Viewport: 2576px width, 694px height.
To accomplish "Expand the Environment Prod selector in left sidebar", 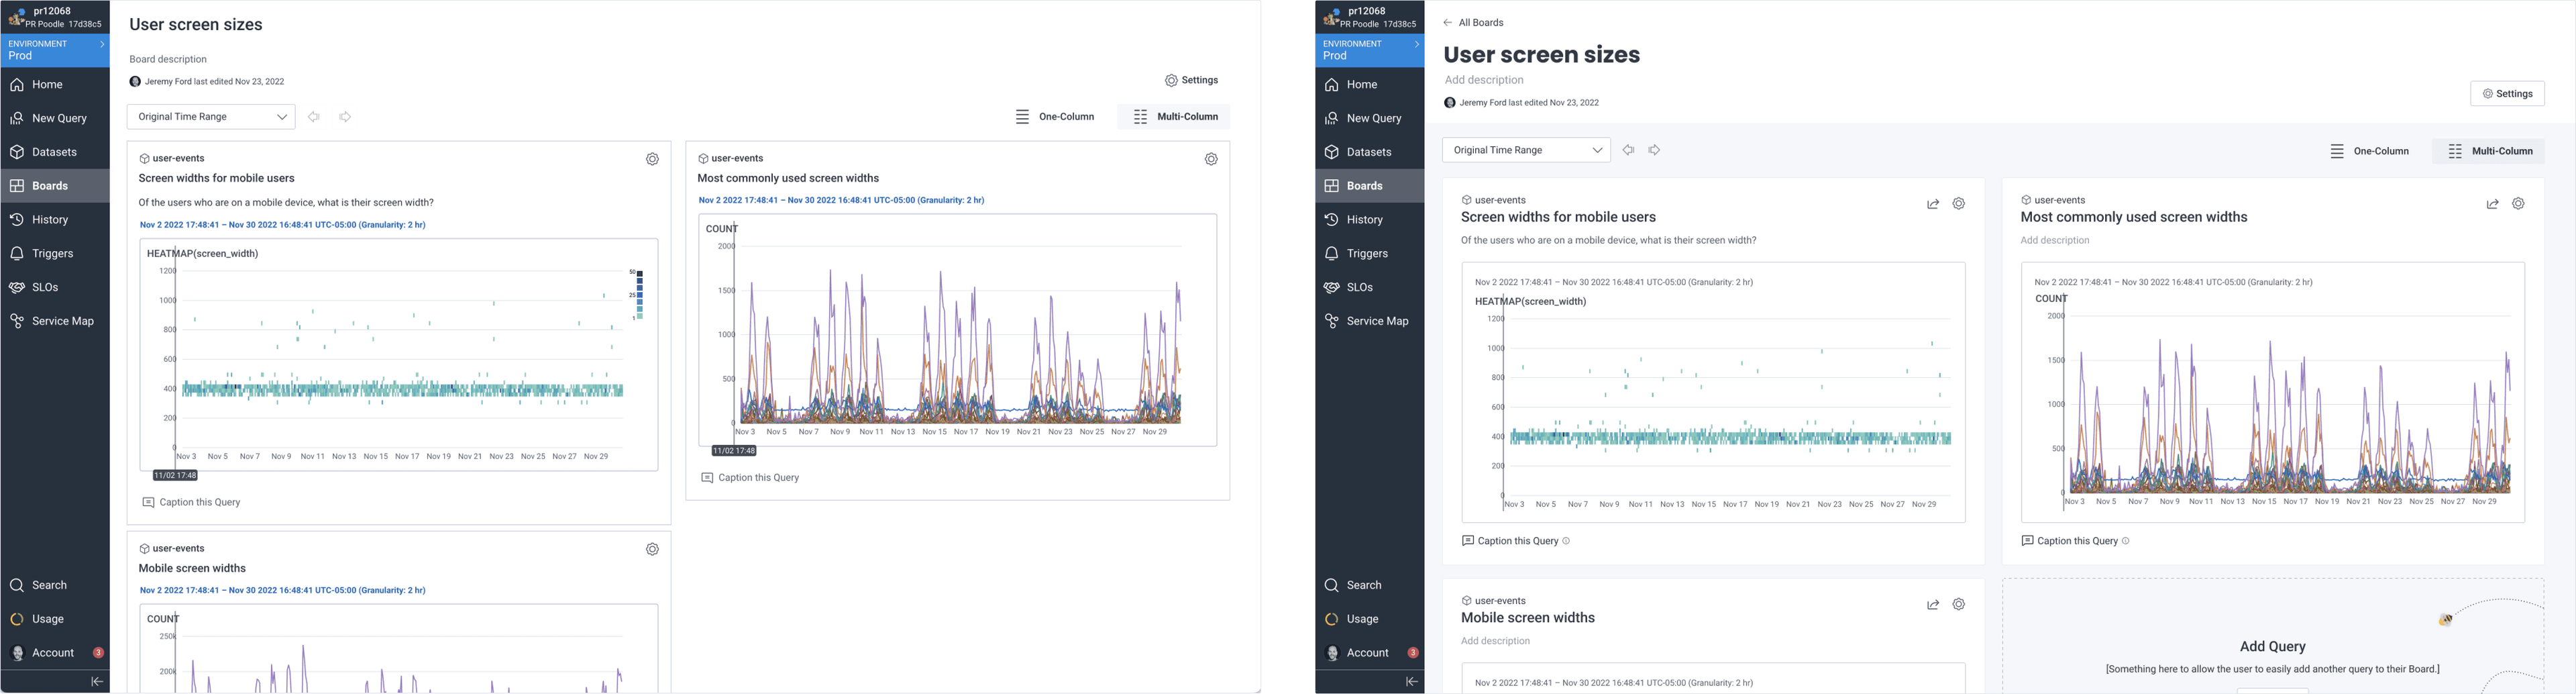I will [x=55, y=50].
